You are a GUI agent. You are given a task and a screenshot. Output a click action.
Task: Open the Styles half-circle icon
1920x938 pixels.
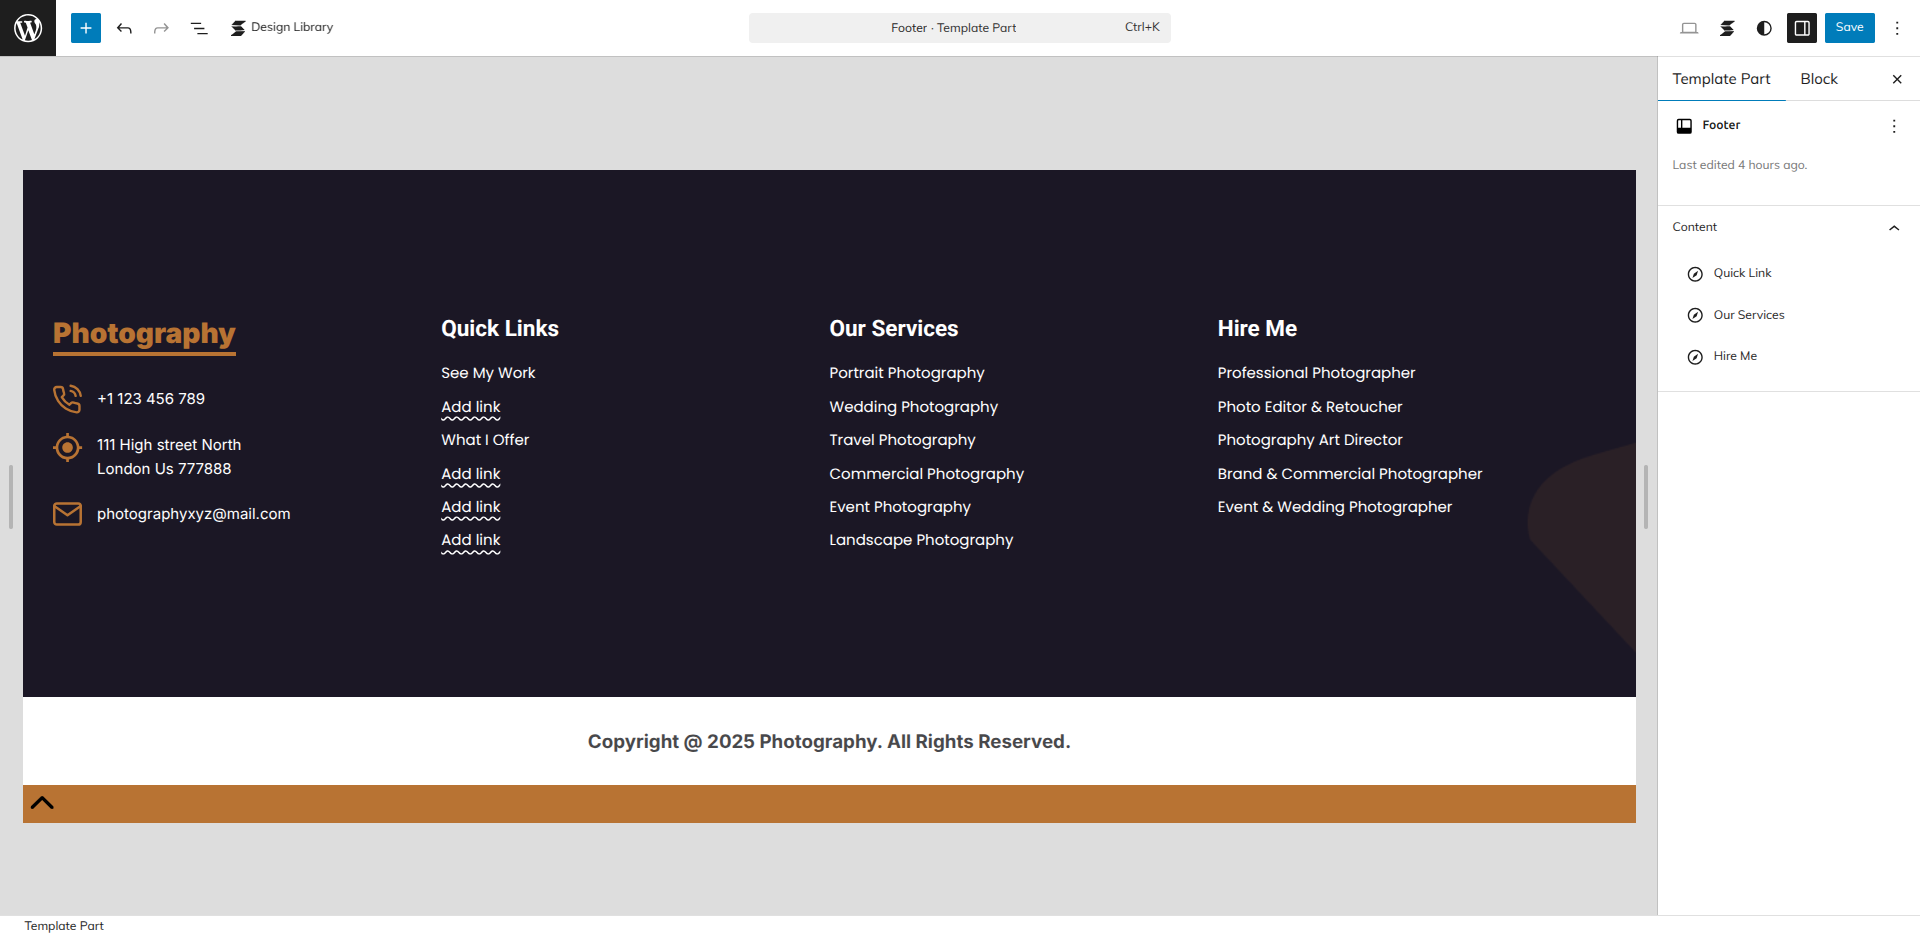pos(1764,28)
